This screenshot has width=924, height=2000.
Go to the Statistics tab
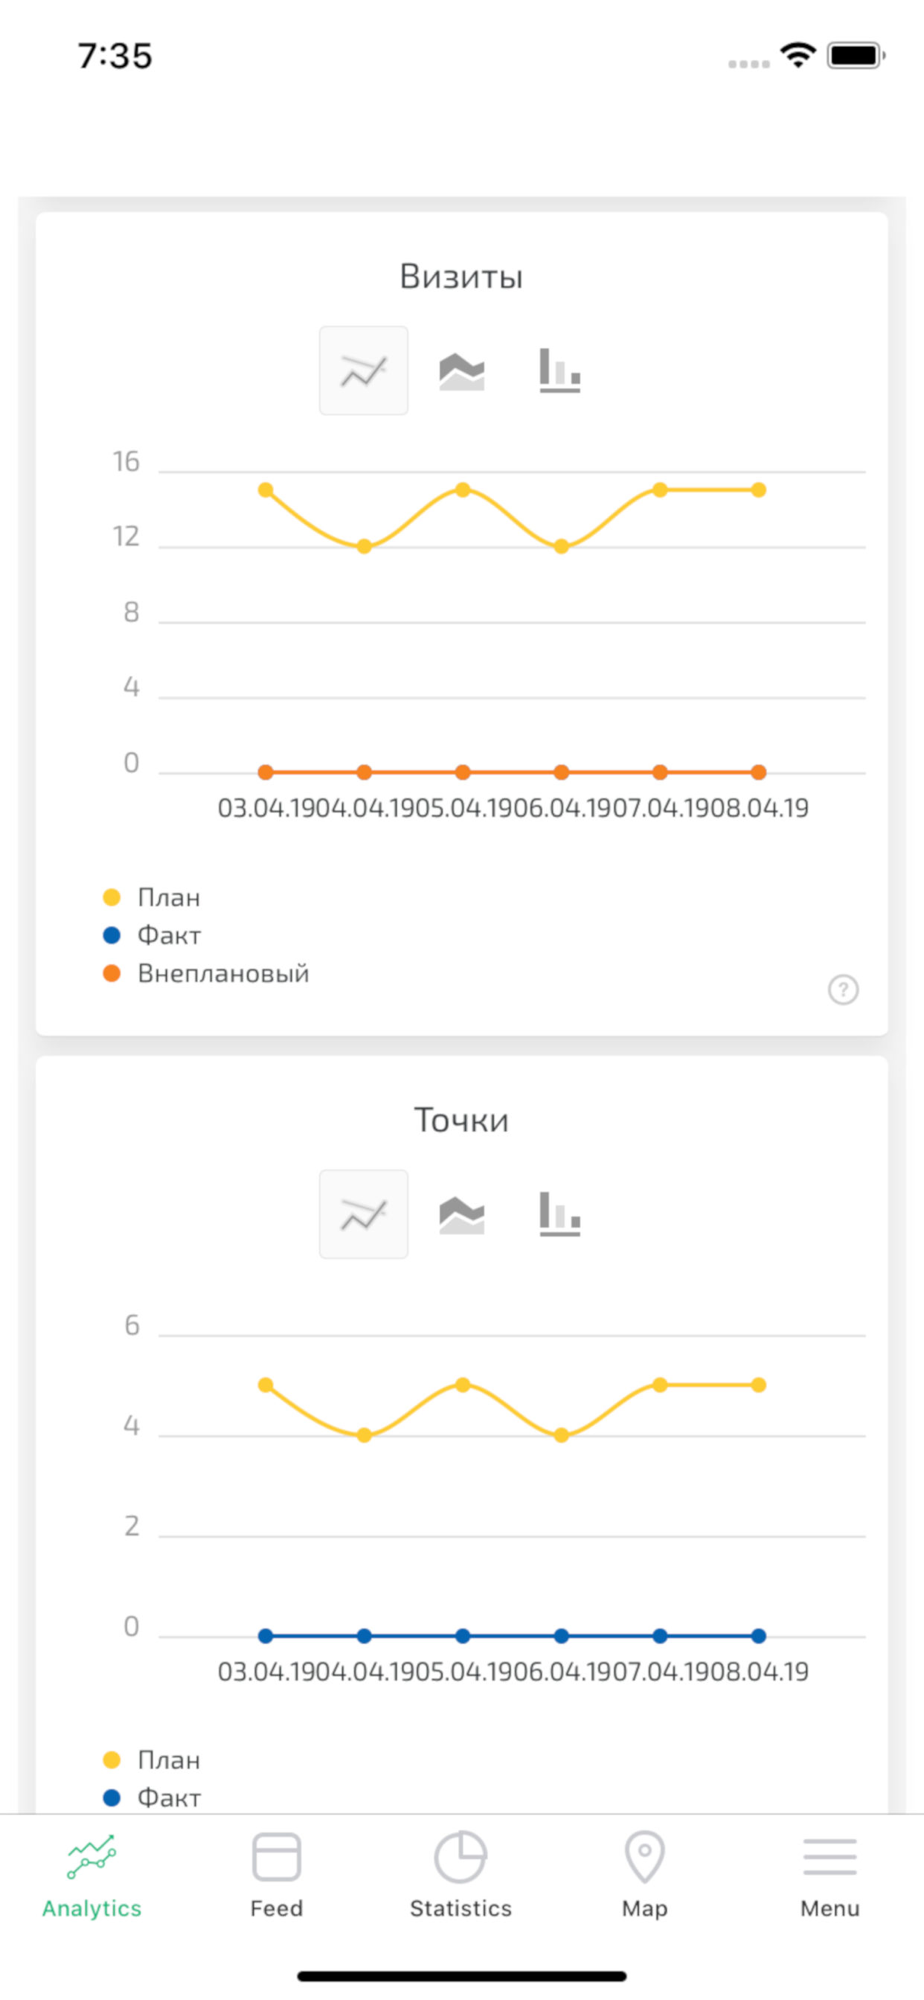pos(461,1875)
